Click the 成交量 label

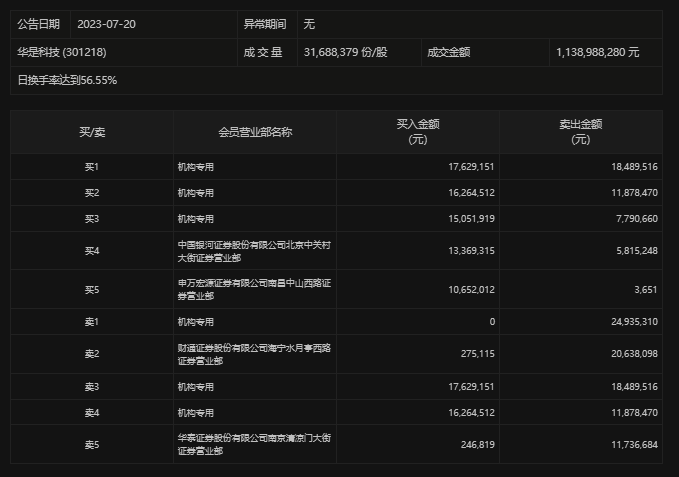(x=263, y=52)
